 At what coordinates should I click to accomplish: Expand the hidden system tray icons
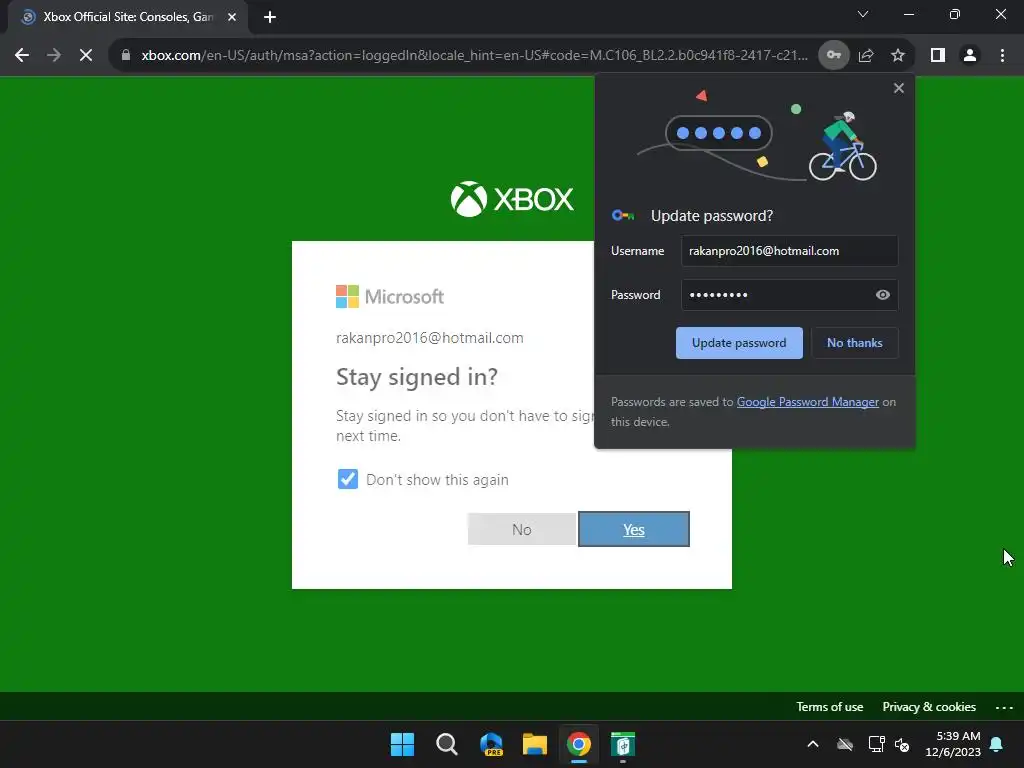point(813,744)
